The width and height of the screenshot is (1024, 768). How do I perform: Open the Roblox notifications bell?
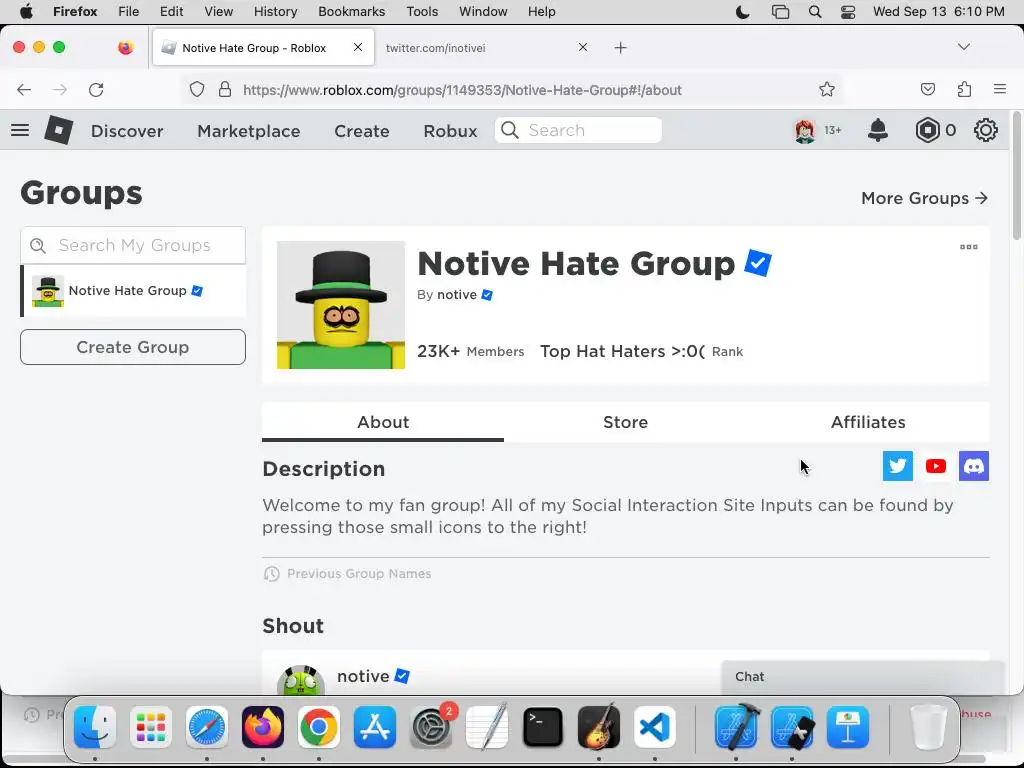878,131
